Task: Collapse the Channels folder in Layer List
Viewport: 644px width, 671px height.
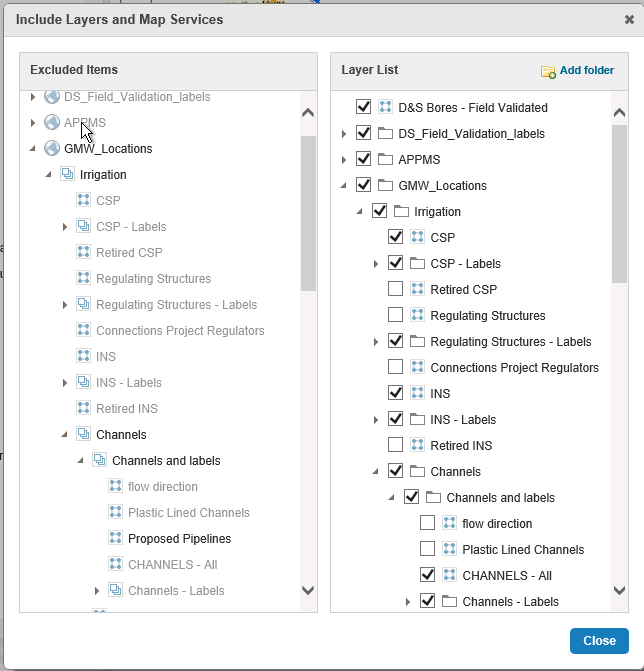Action: click(376, 471)
